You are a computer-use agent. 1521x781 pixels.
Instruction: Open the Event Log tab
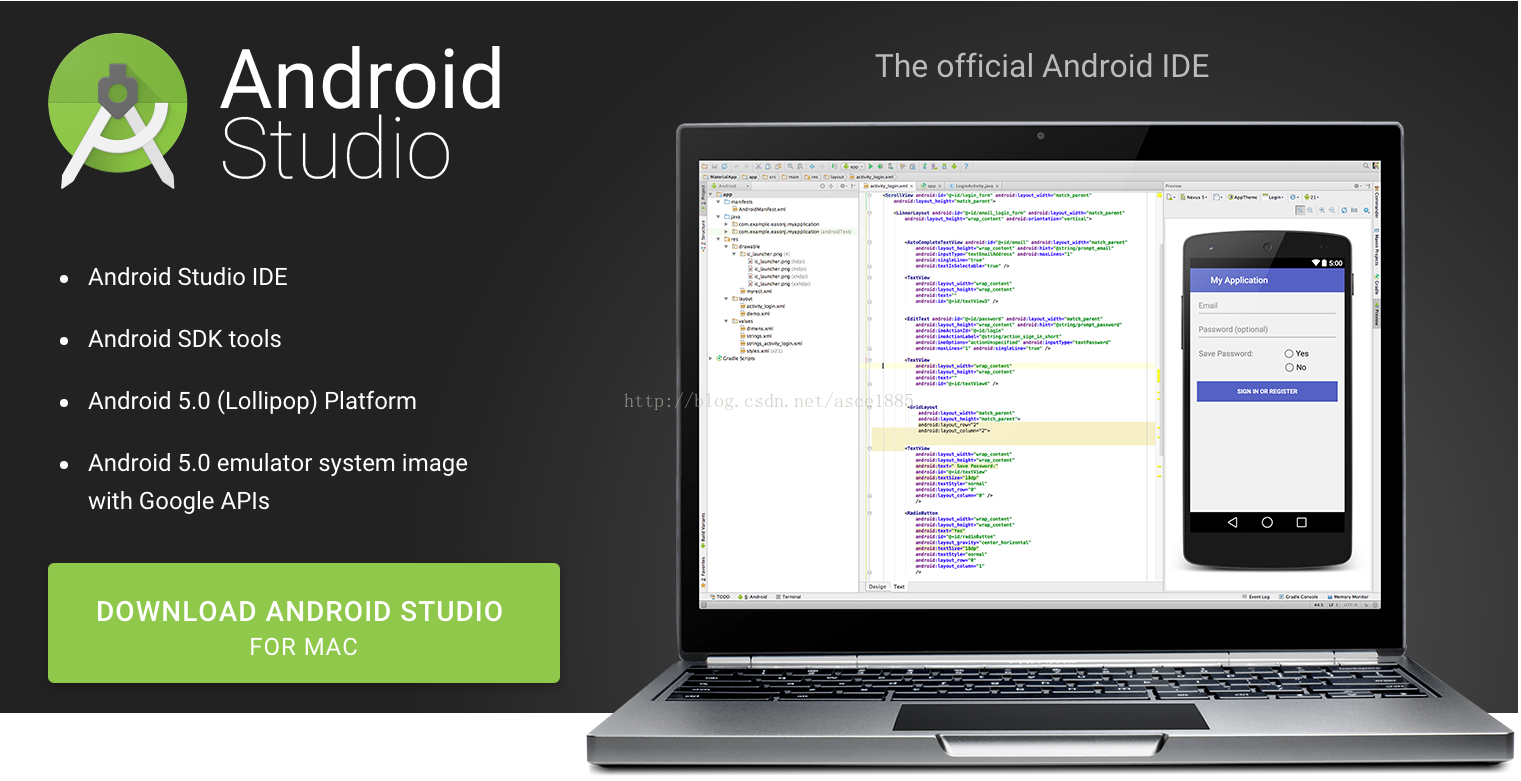click(x=1256, y=597)
